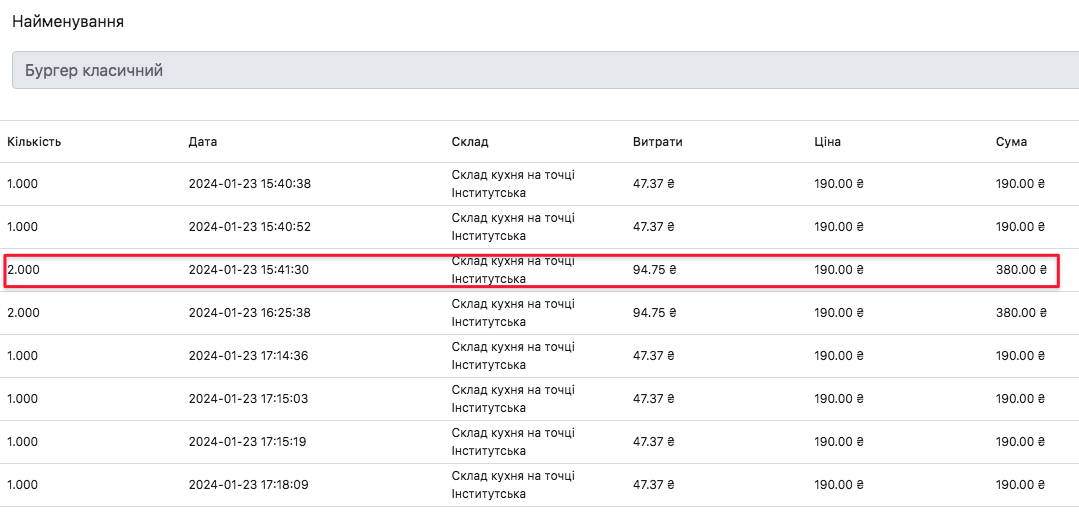Click the date 2024-01-23 15:40:52
The height and width of the screenshot is (513, 1079).
click(x=250, y=227)
